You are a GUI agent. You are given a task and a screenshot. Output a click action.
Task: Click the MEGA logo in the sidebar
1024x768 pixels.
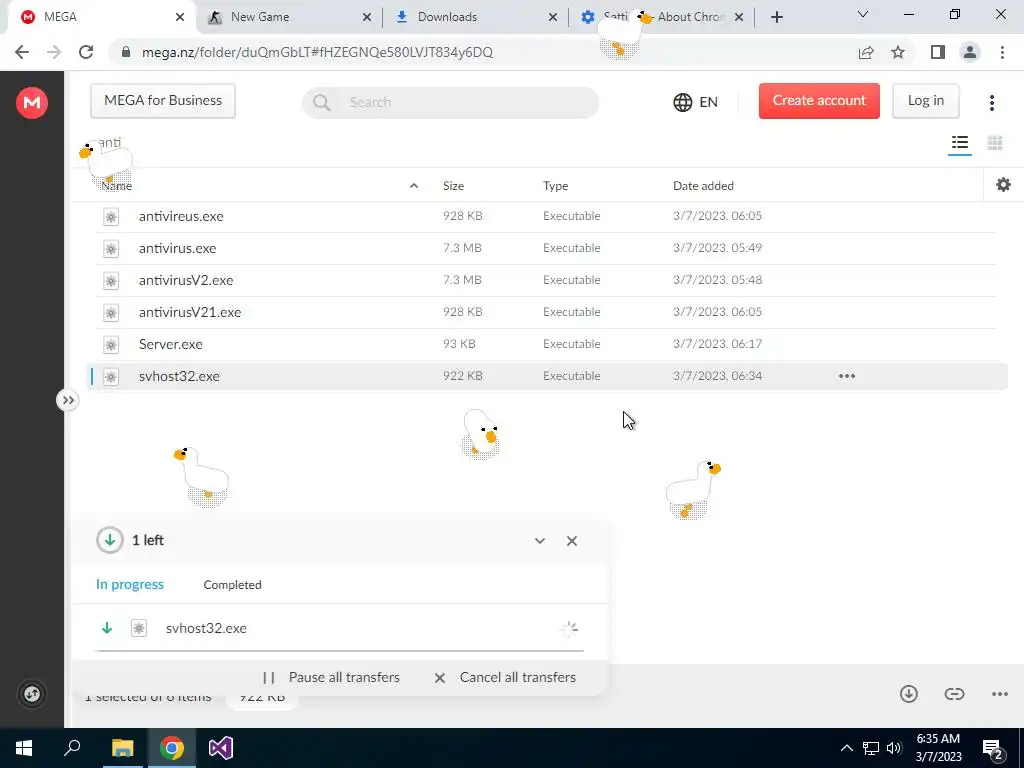pyautogui.click(x=31, y=103)
